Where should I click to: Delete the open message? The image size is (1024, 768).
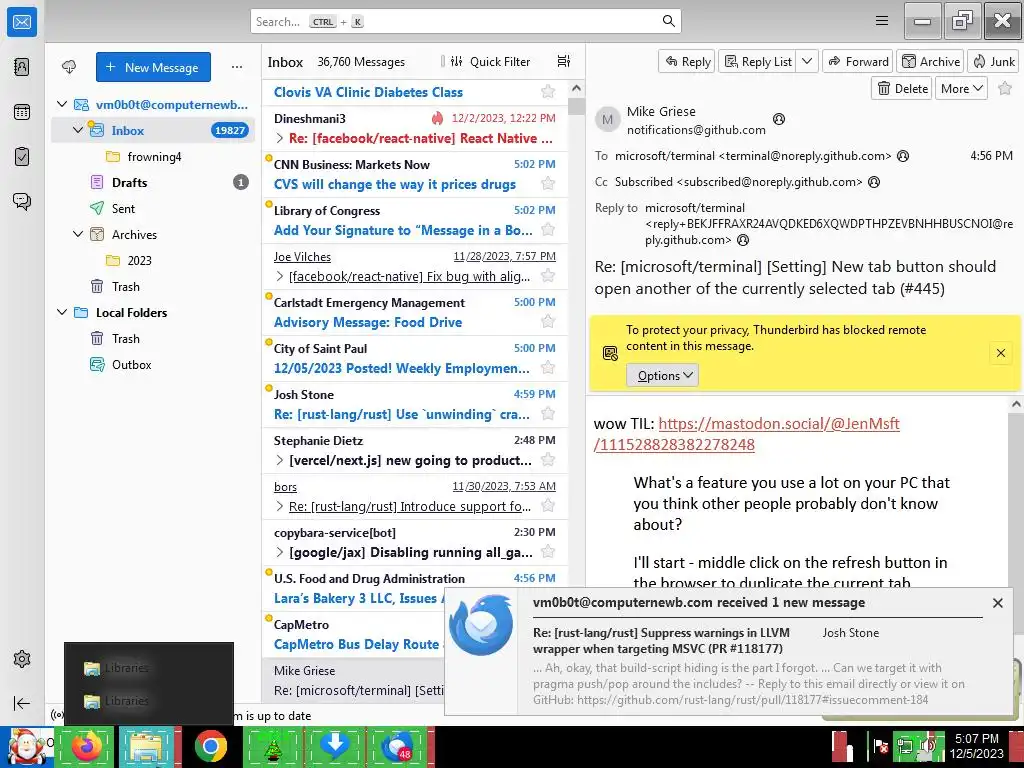pos(902,88)
